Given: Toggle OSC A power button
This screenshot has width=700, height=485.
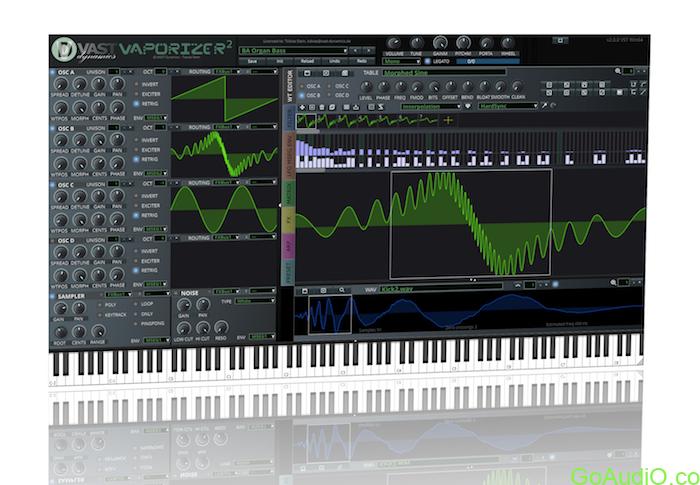Looking at the screenshot, I should pos(53,72).
